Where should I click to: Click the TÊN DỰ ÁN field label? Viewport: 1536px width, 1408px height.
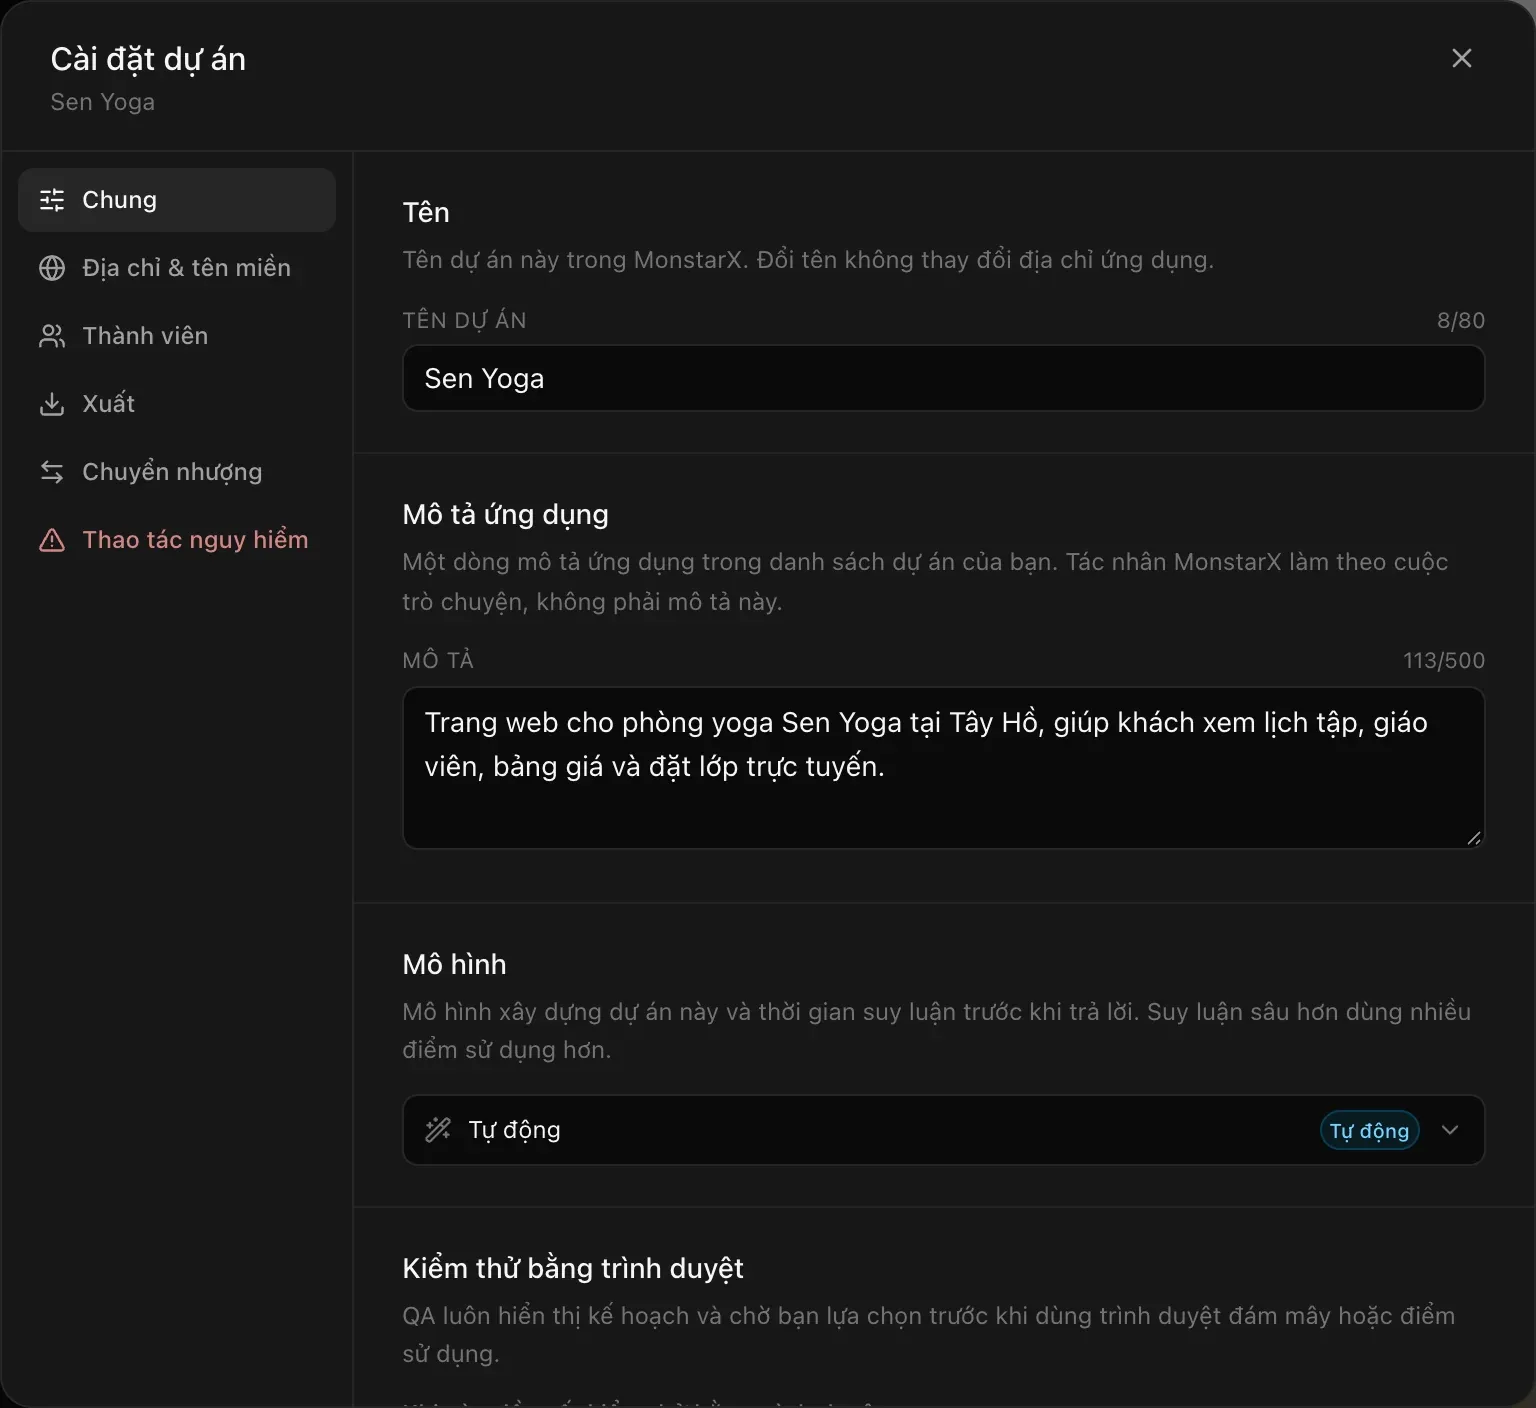pos(464,320)
